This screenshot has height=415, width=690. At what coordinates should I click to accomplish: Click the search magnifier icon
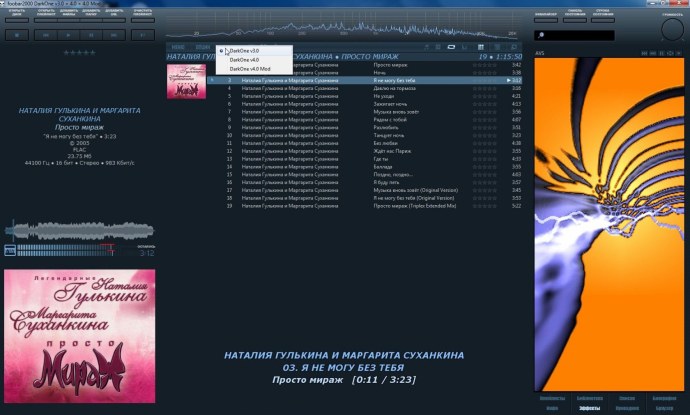click(541, 35)
